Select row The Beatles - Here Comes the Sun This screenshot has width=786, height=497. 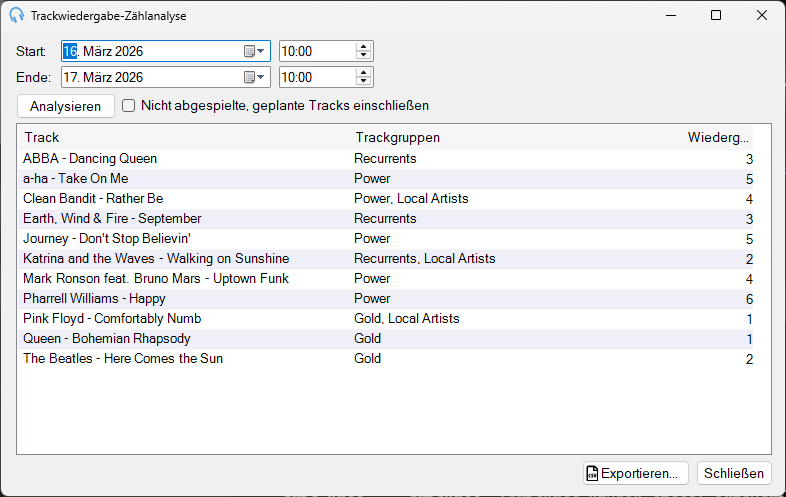[385, 360]
